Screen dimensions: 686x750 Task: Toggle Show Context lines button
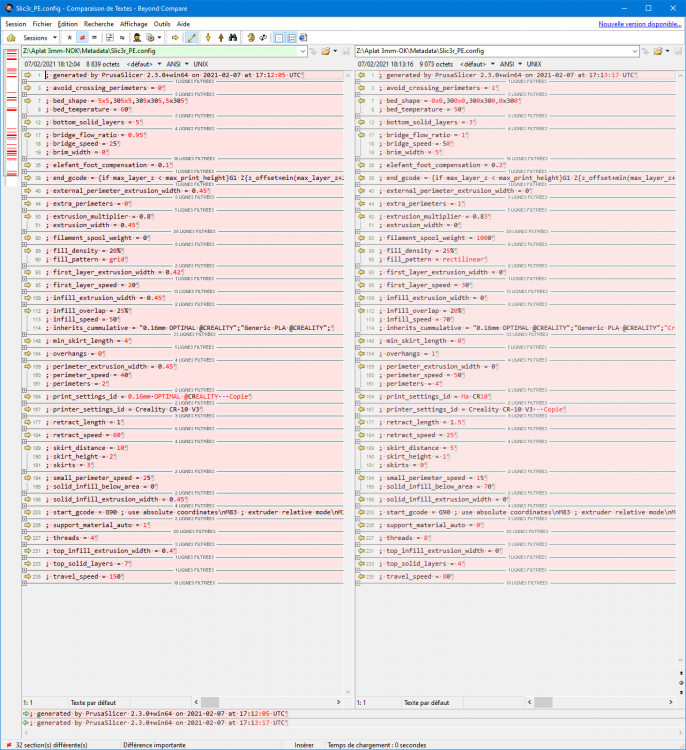110,37
